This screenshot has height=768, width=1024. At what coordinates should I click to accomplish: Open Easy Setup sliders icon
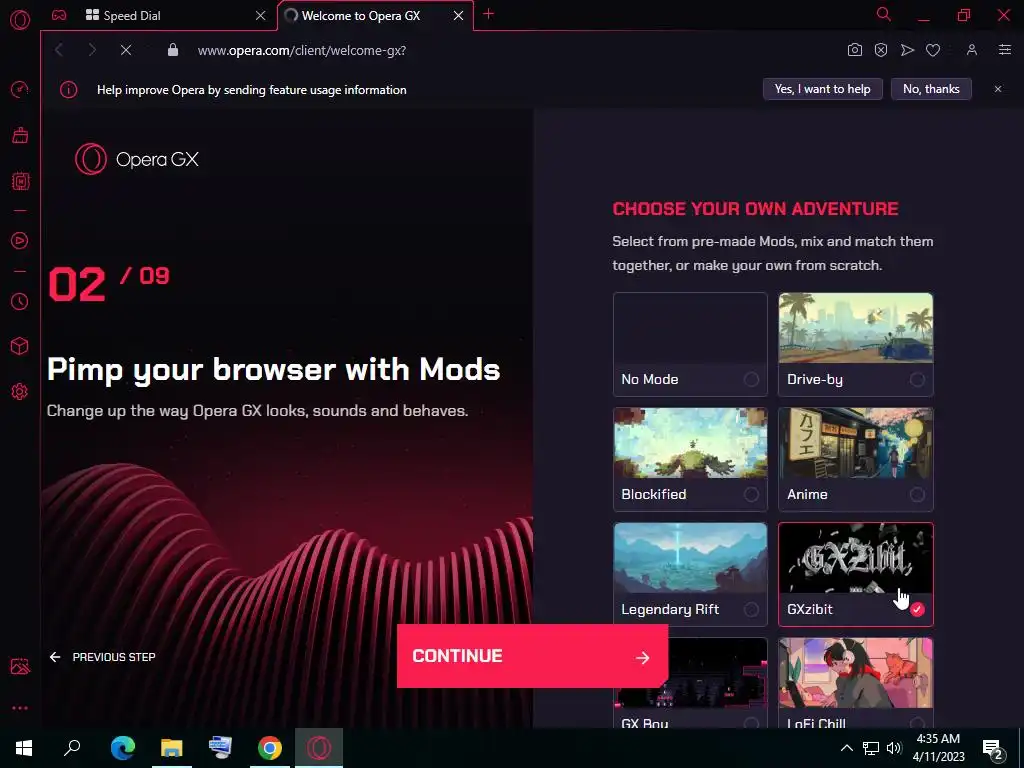[x=1005, y=50]
